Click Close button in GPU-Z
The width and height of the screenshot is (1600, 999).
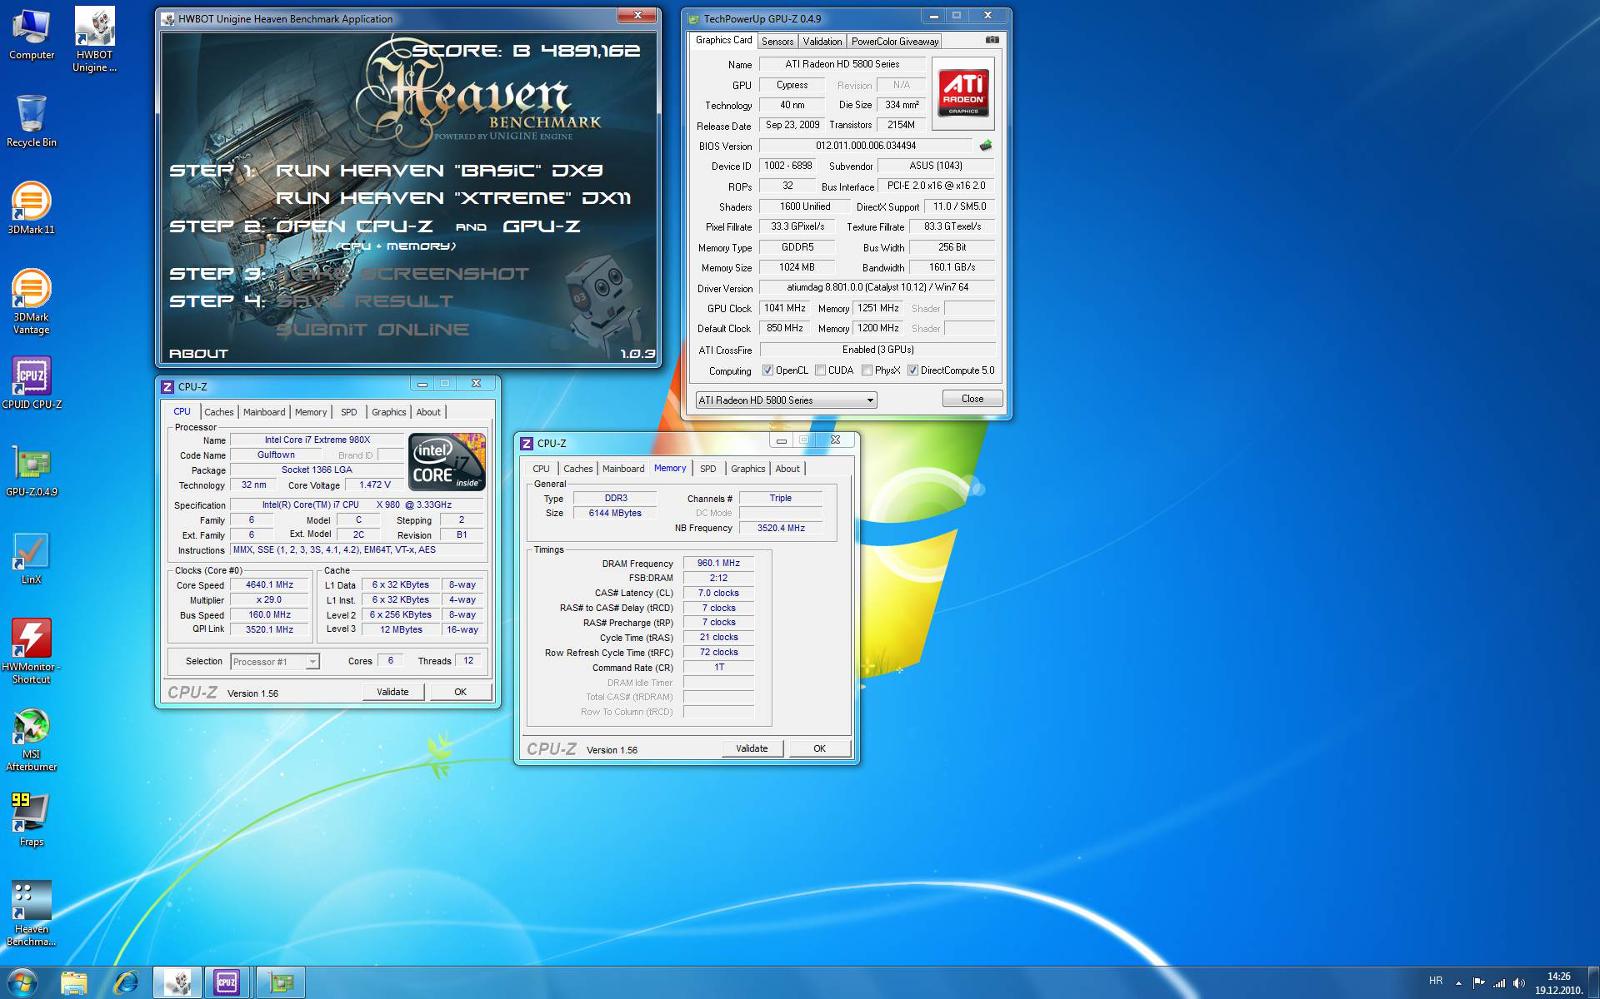click(x=972, y=398)
